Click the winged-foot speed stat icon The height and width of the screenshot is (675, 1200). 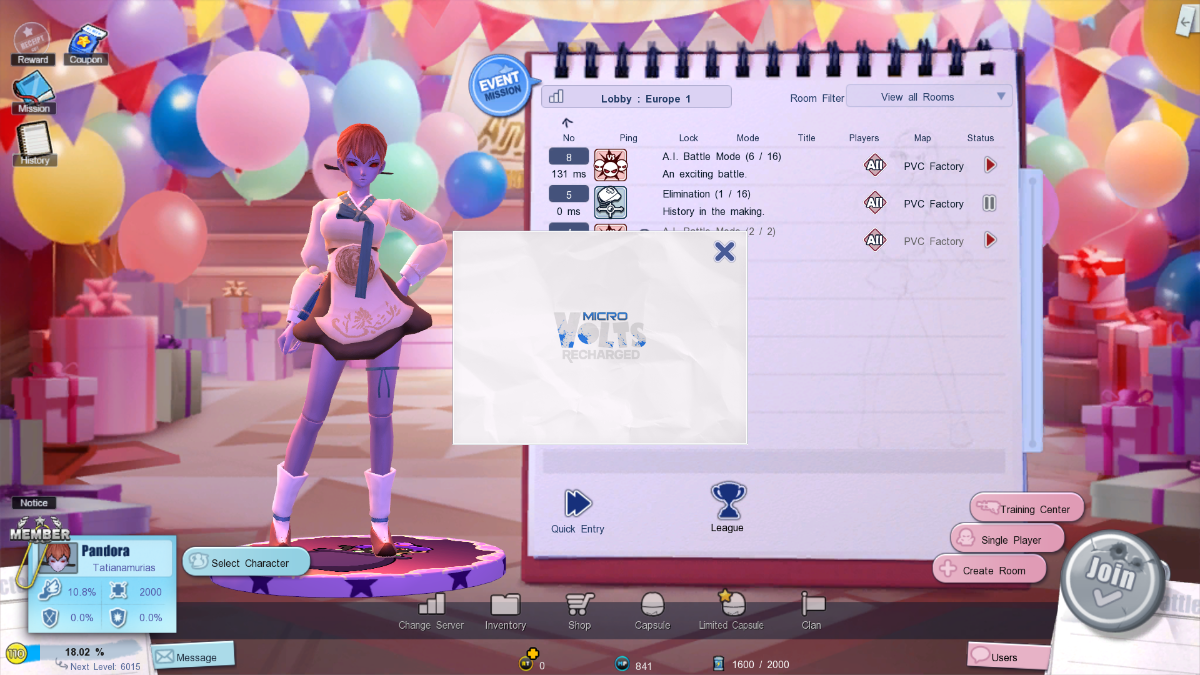[50, 591]
